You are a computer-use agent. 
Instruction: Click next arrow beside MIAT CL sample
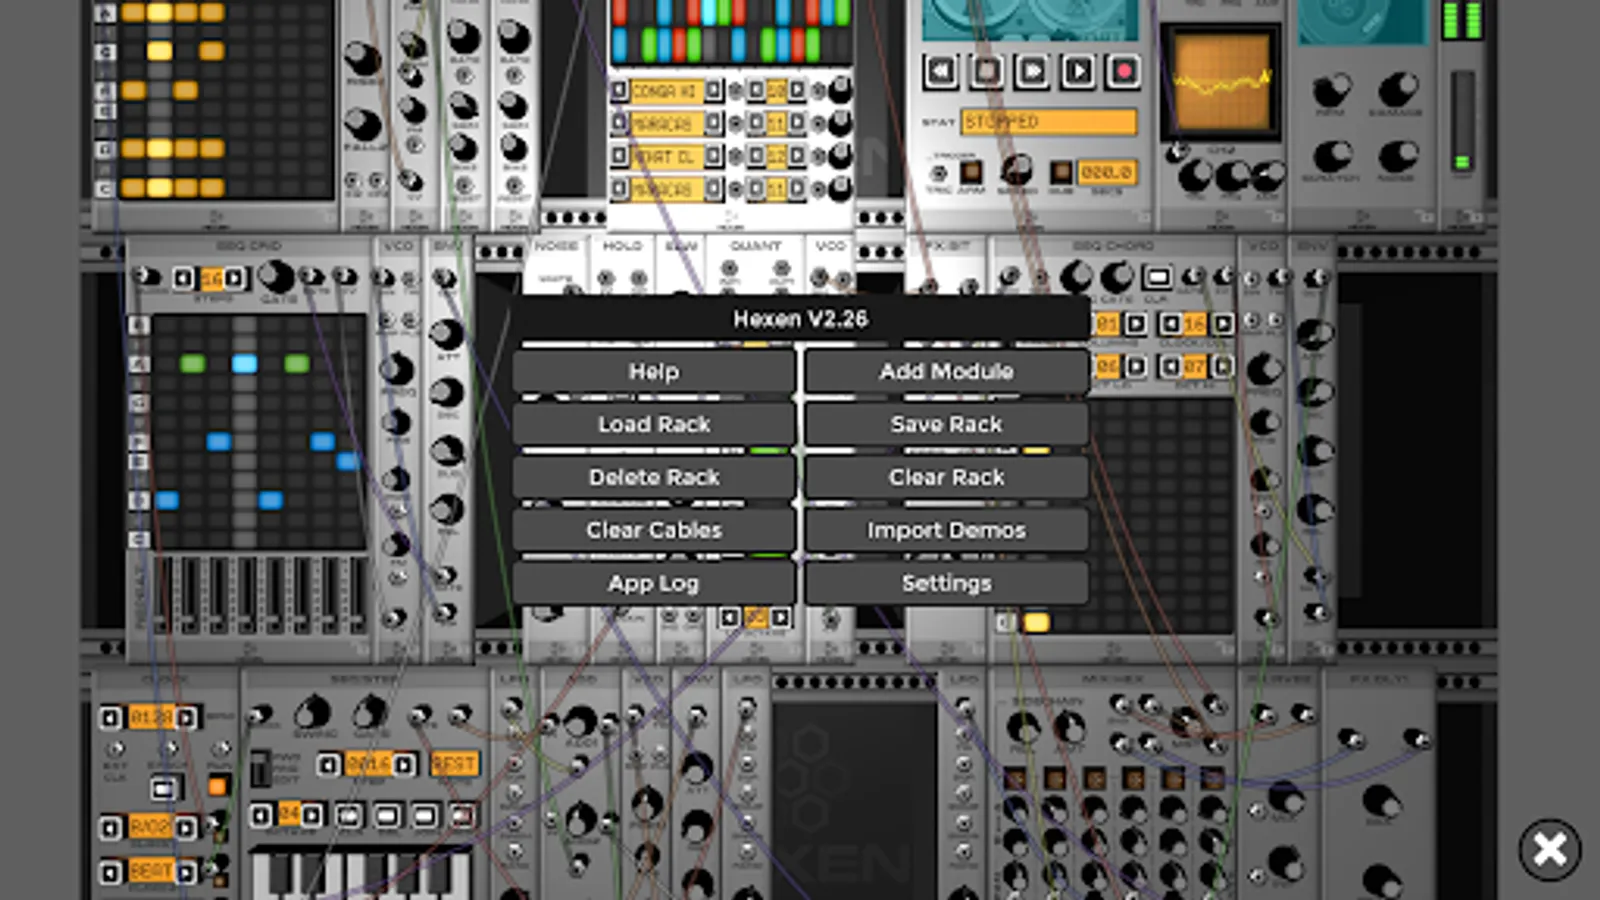pos(713,156)
